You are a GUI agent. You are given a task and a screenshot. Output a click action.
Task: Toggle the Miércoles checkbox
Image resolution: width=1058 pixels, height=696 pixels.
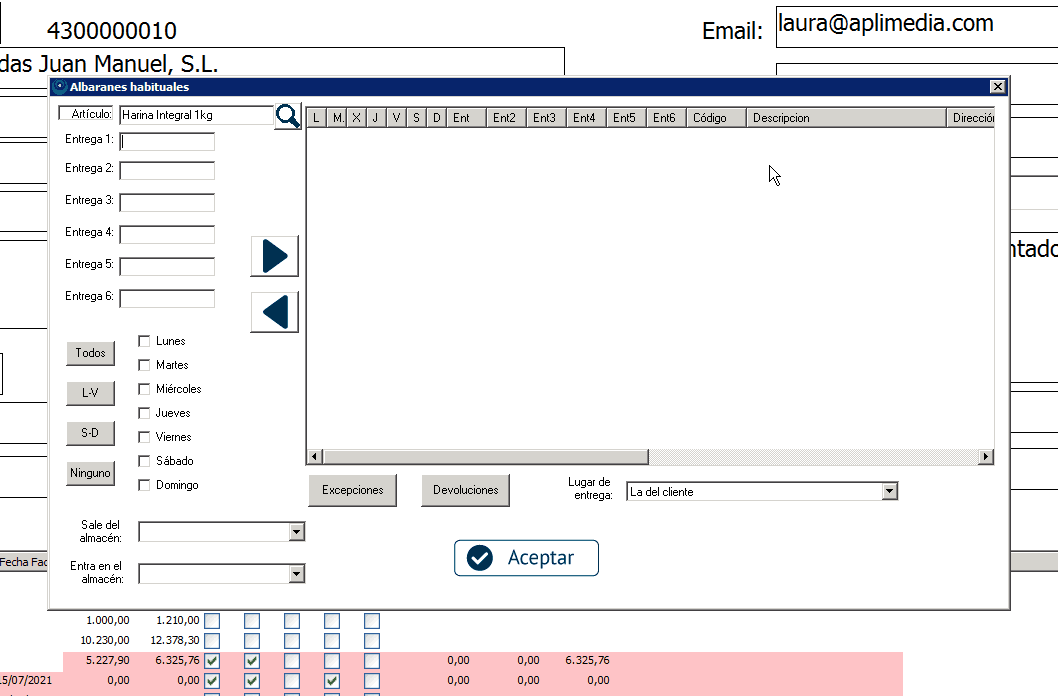coord(144,389)
